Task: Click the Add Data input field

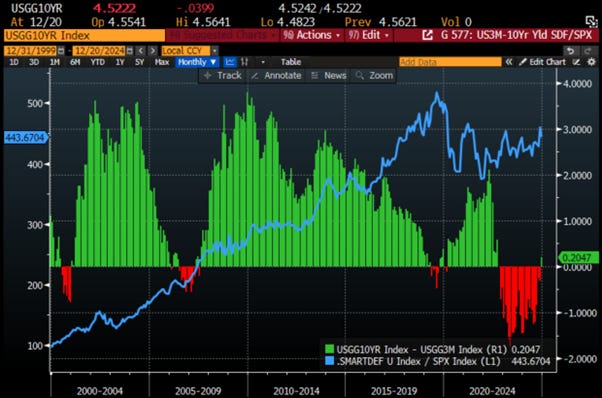Action: tap(450, 62)
